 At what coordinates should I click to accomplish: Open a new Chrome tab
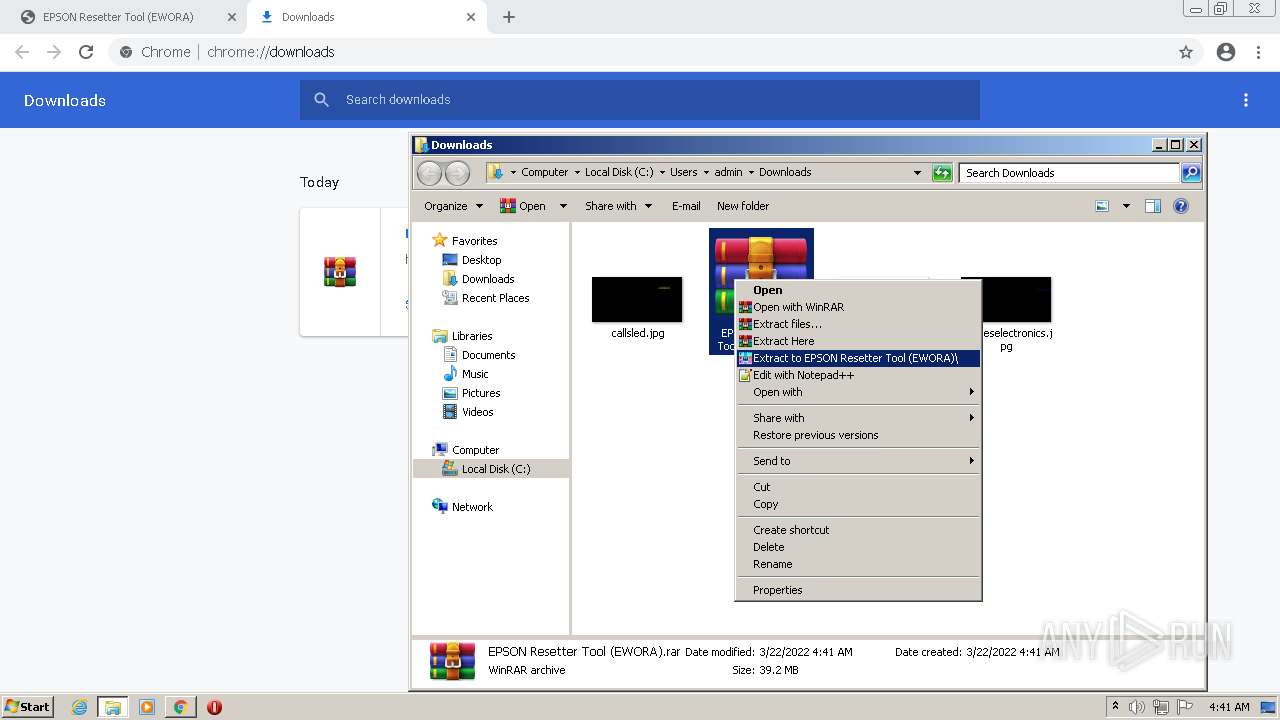point(509,17)
